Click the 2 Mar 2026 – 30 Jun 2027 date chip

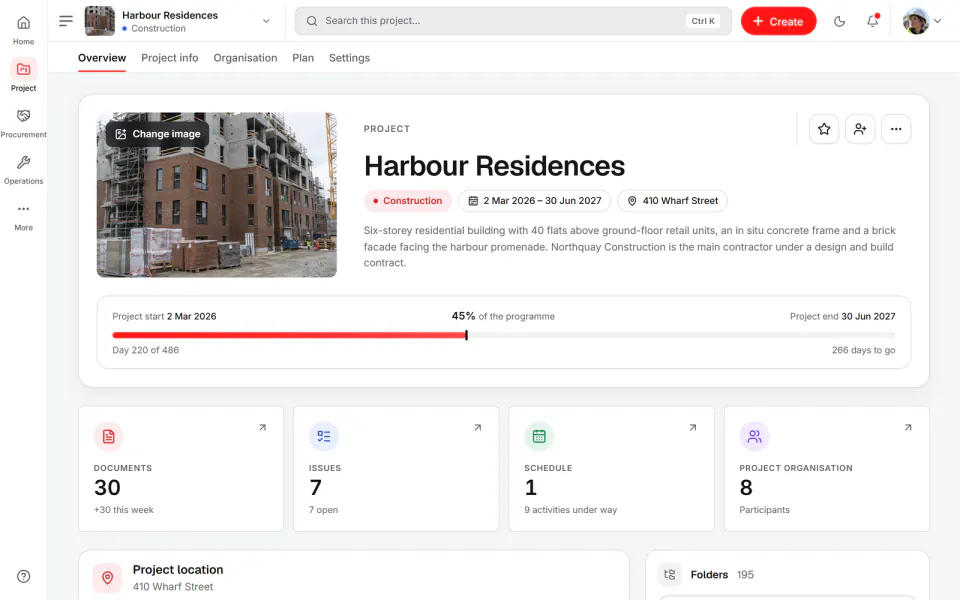[x=534, y=201]
